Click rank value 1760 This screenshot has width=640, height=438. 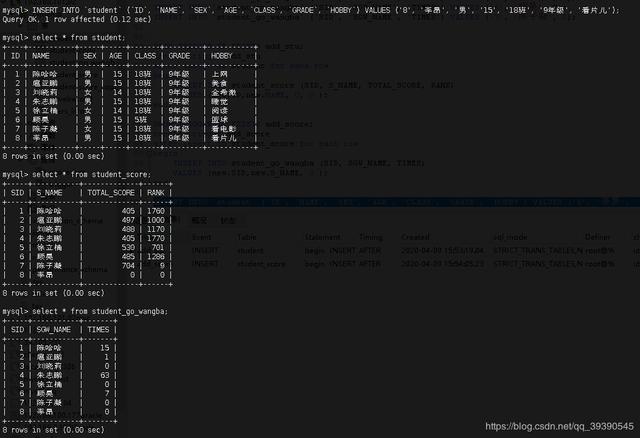pyautogui.click(x=156, y=211)
